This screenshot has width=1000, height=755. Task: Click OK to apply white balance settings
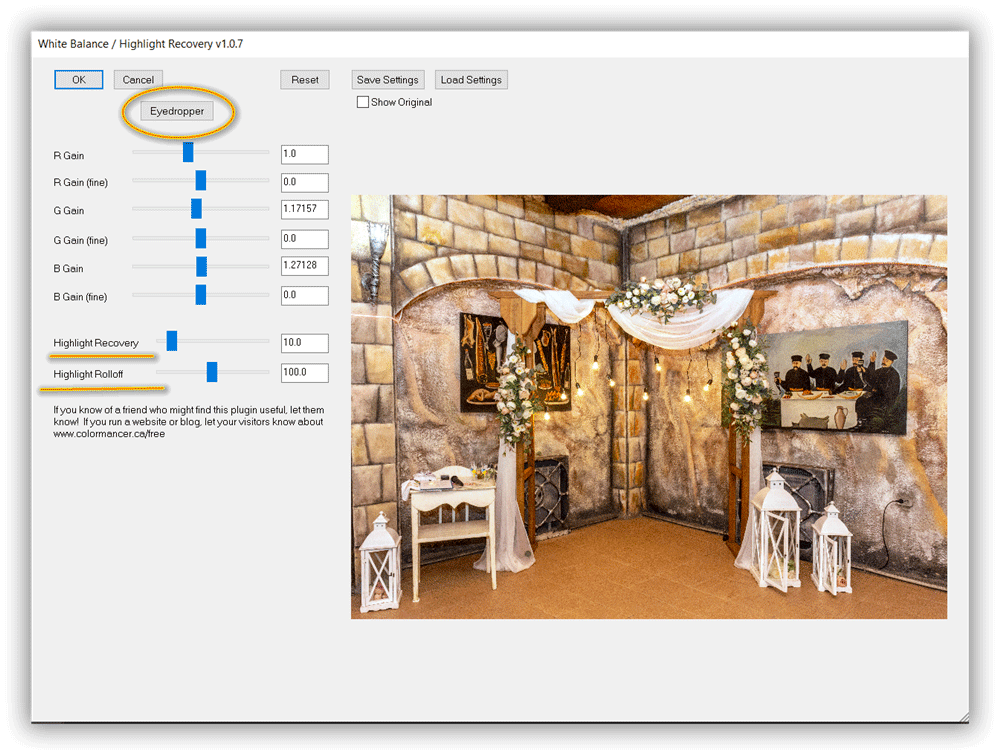78,79
